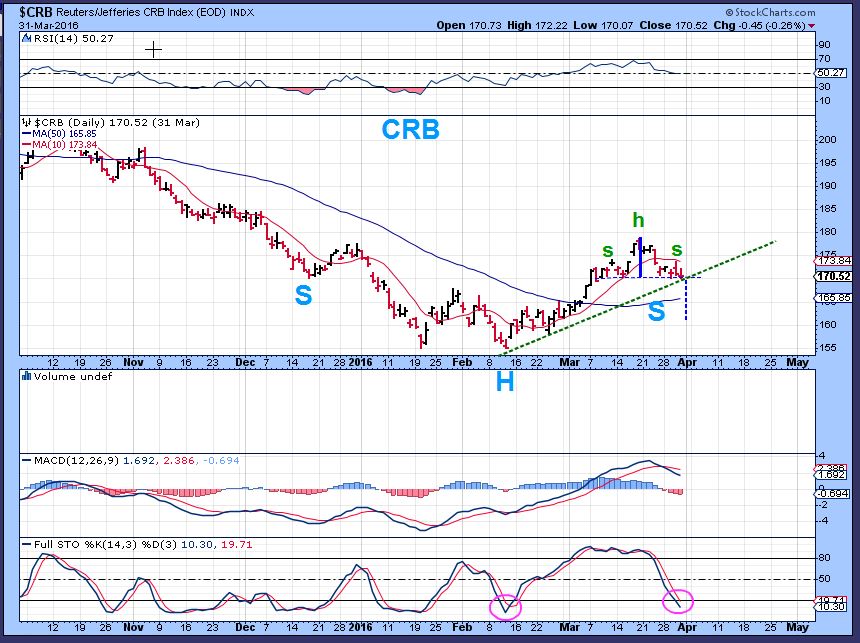
Task: Click the $CRB (Daily) 170.52 legend
Action: coord(117,122)
